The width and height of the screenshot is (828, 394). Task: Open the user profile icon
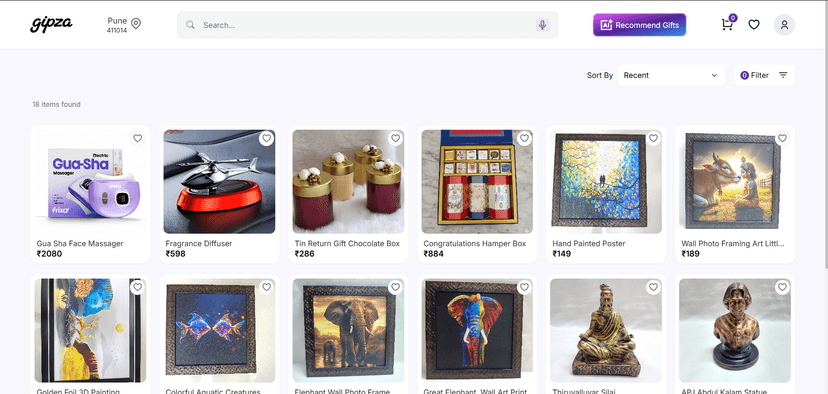tap(784, 25)
